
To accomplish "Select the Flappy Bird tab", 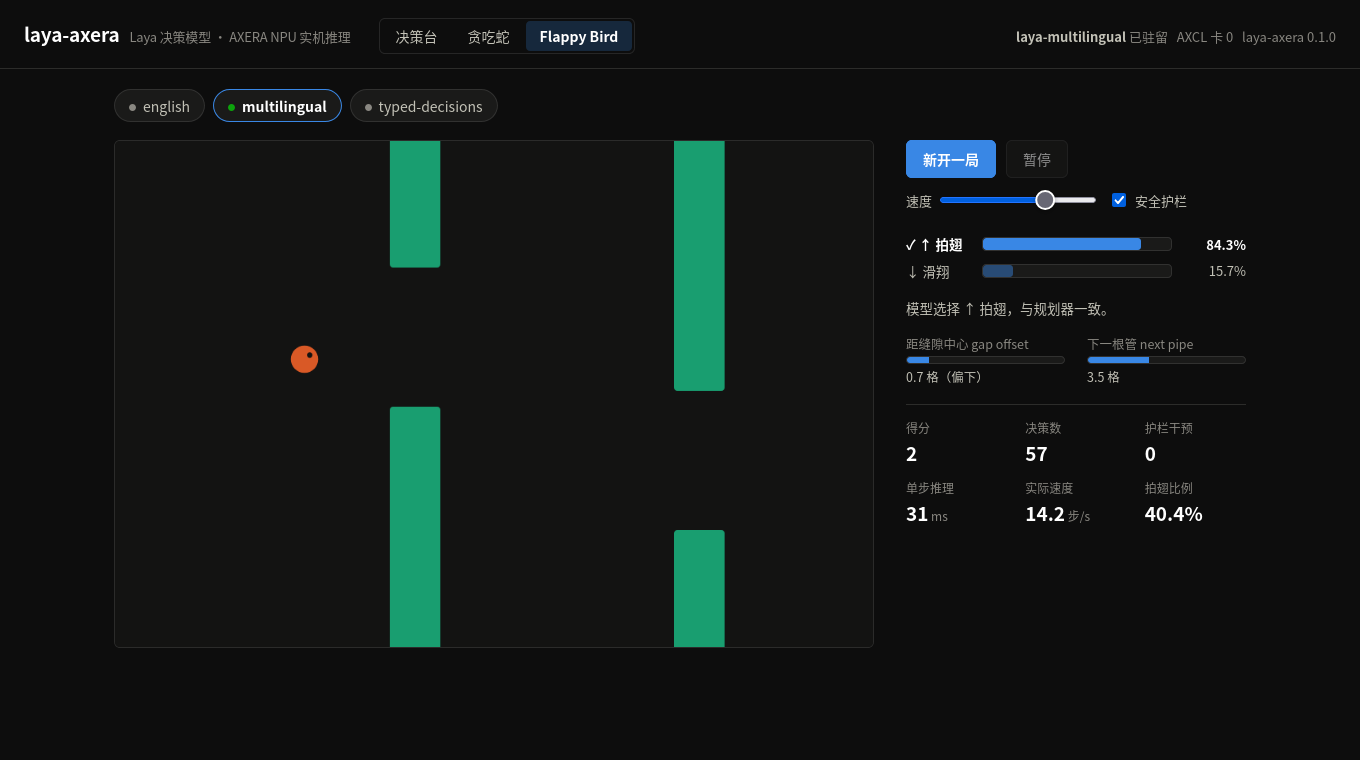I will [579, 37].
